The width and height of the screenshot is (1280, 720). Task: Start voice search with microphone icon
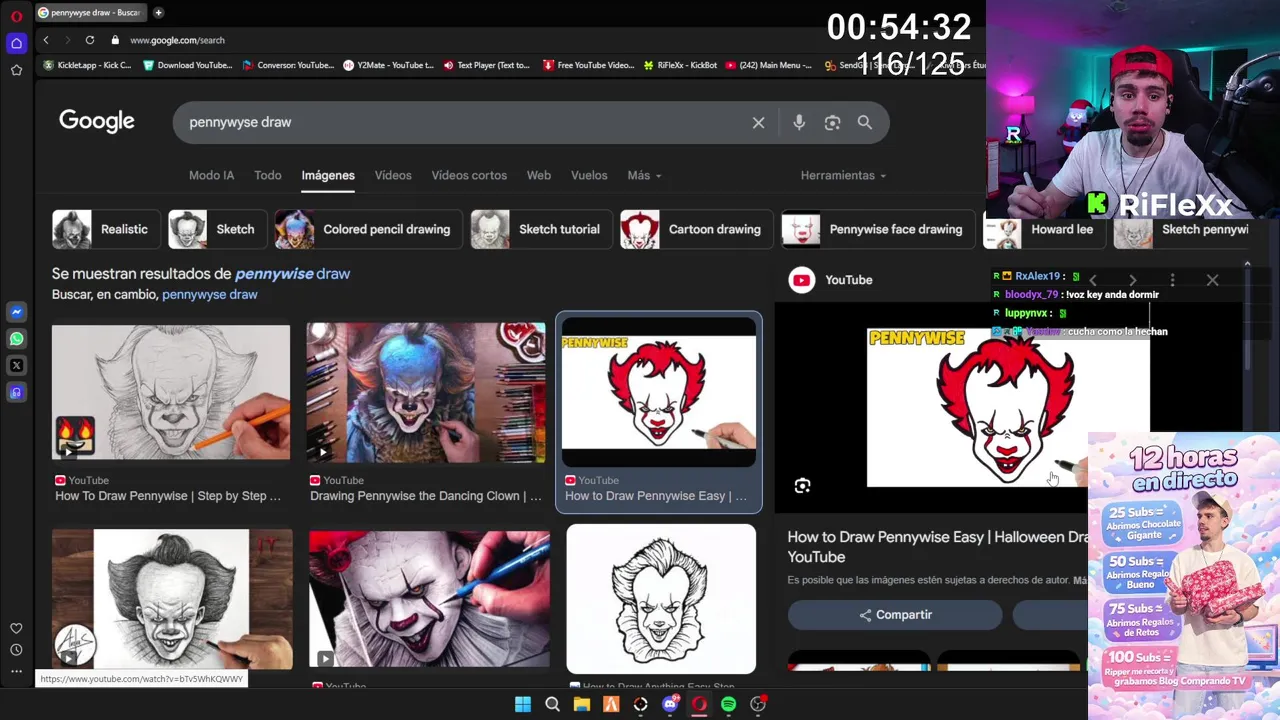coord(799,122)
